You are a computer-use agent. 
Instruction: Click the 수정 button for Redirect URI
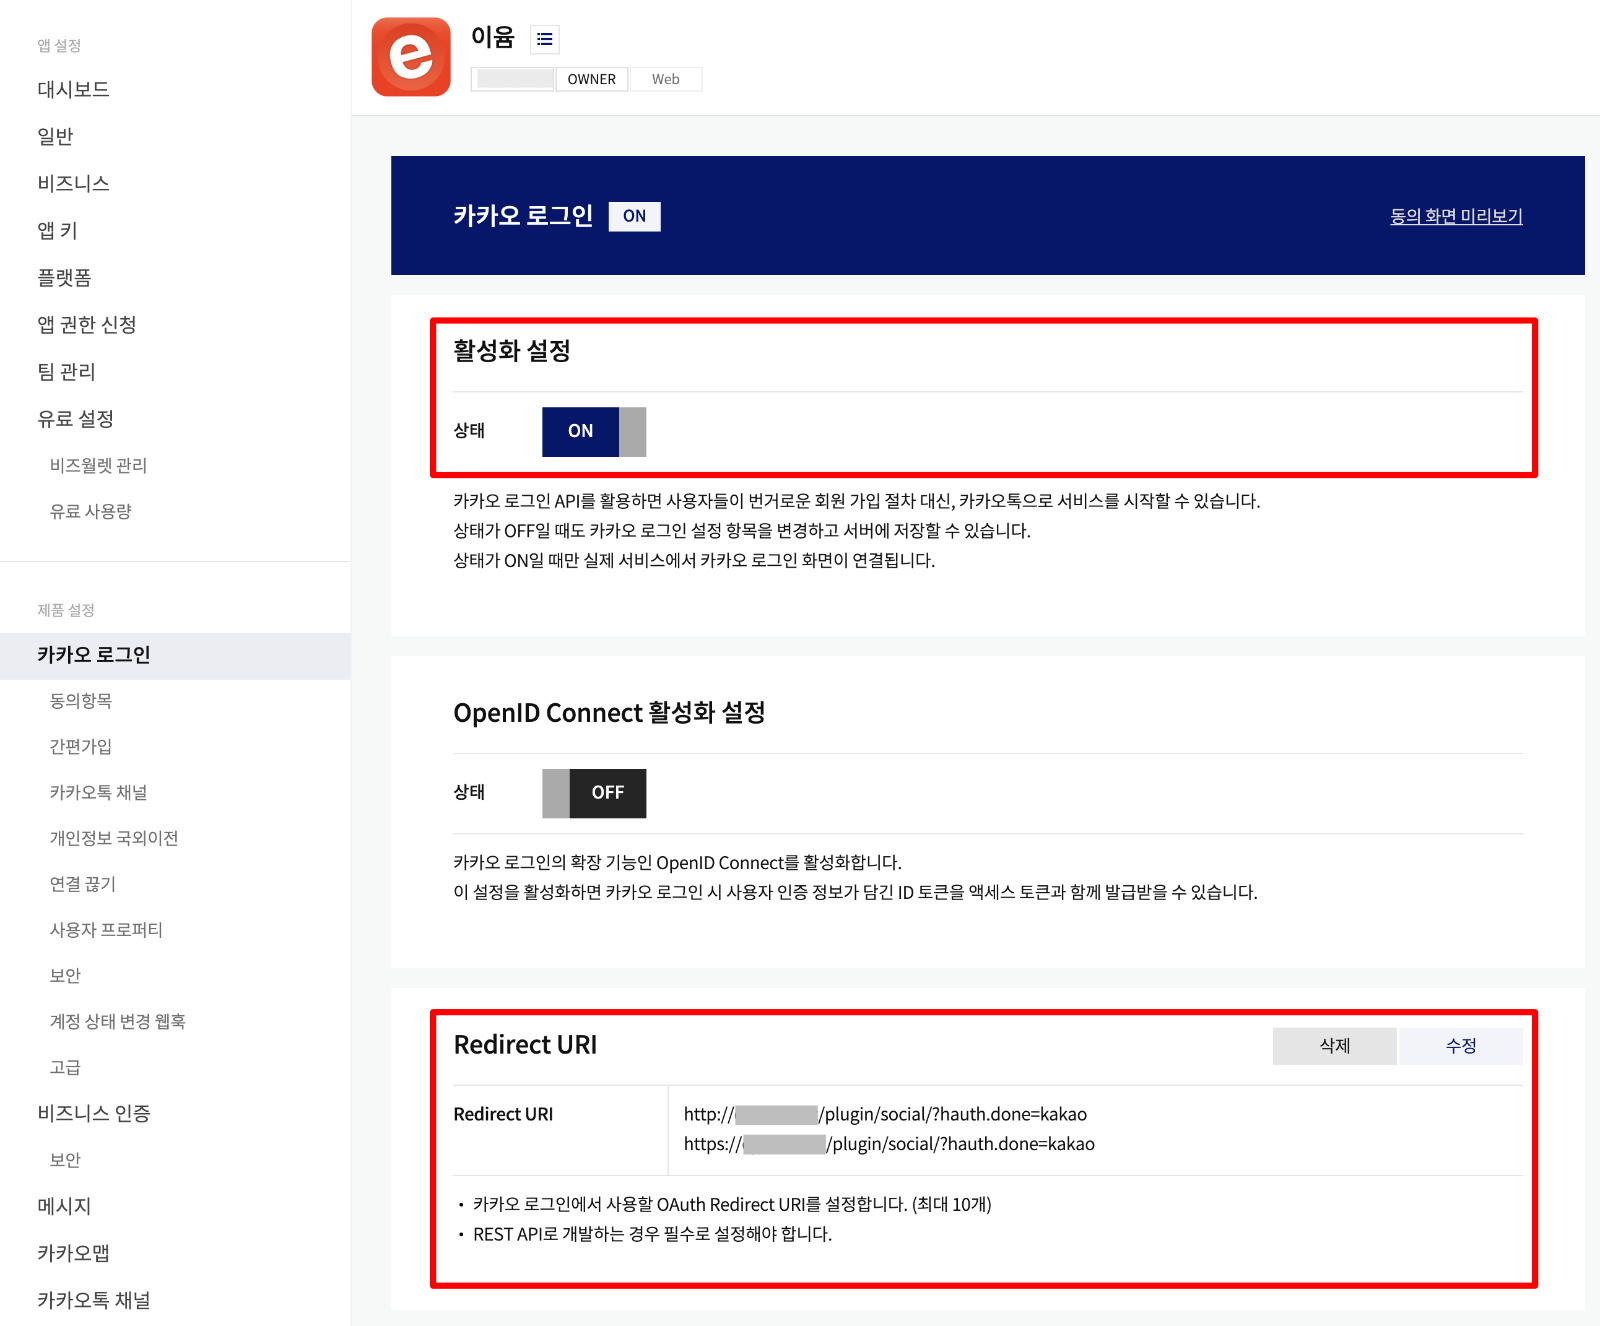point(1461,1046)
